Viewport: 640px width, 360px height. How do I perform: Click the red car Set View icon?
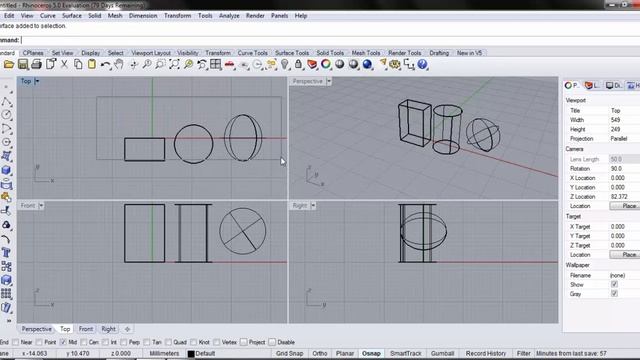coord(230,64)
